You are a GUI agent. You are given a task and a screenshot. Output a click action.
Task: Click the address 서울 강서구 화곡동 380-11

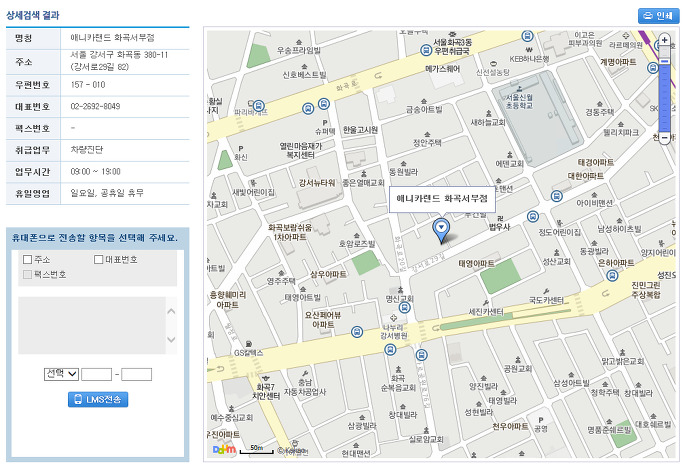(119, 55)
